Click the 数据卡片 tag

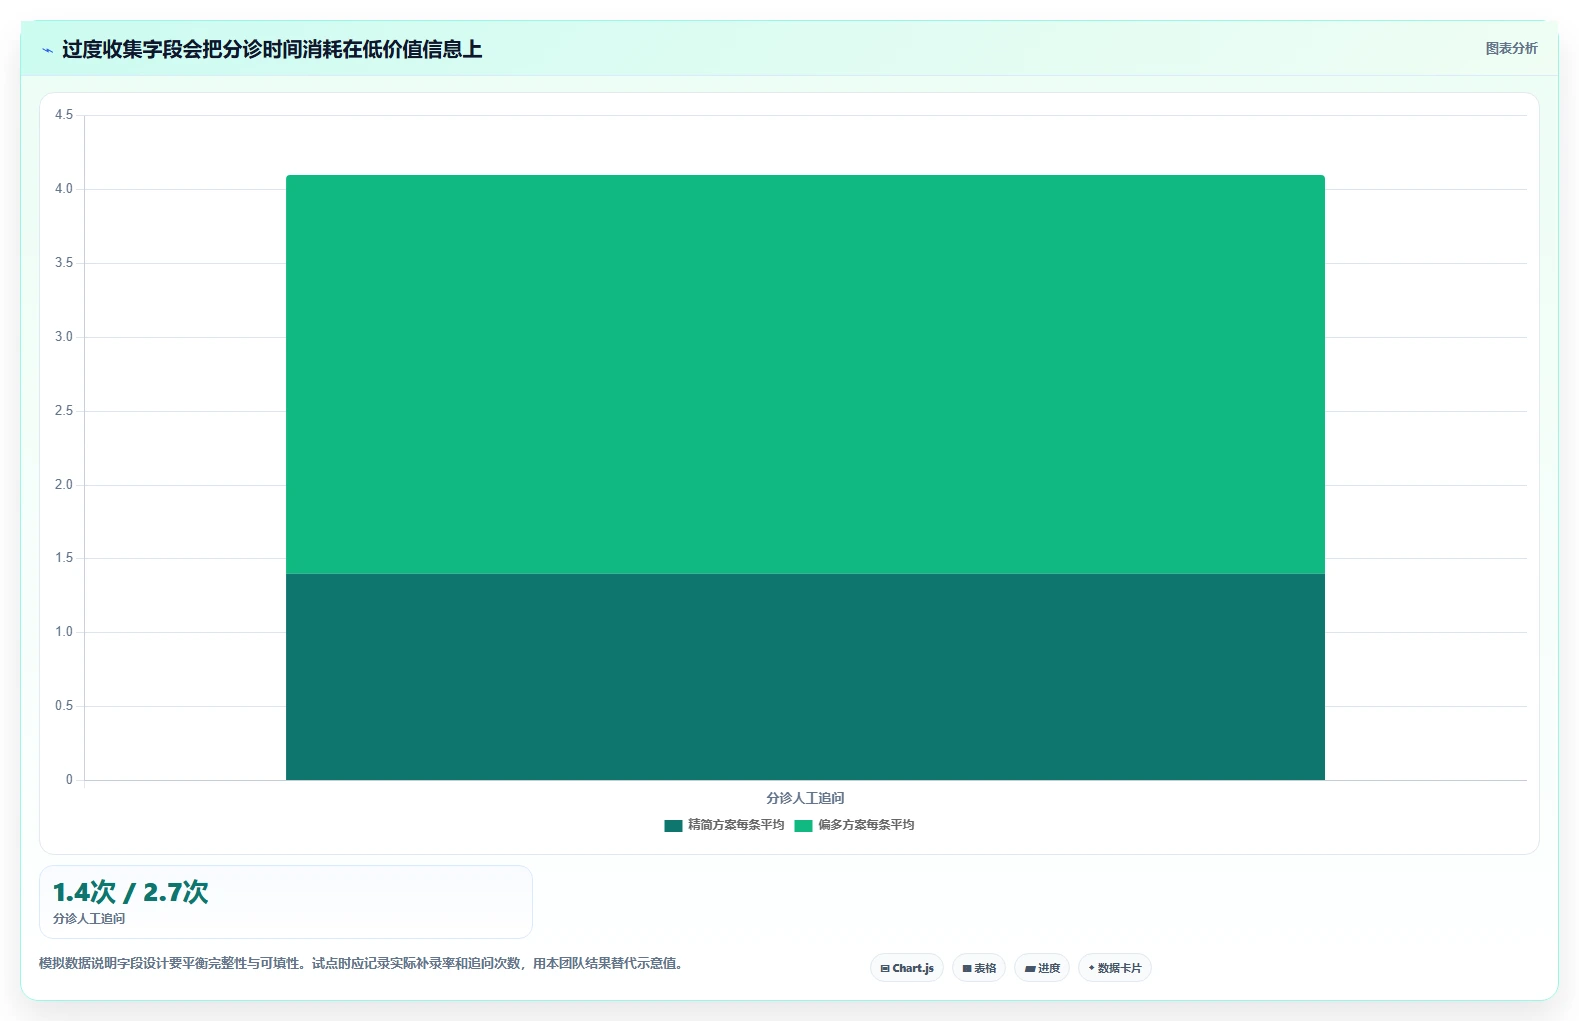click(1115, 968)
